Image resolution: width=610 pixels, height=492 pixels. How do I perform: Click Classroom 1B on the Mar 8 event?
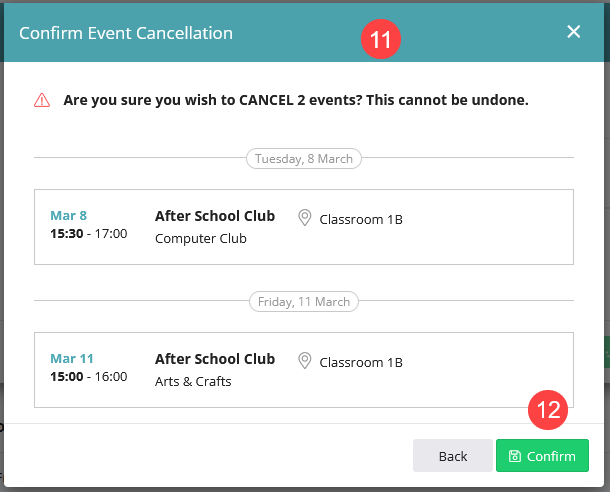(x=361, y=219)
